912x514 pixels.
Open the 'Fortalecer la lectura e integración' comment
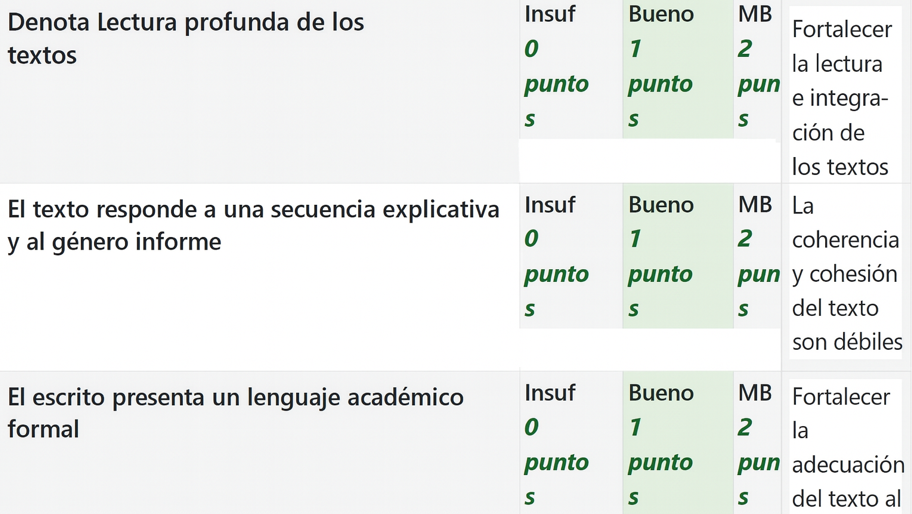(840, 98)
